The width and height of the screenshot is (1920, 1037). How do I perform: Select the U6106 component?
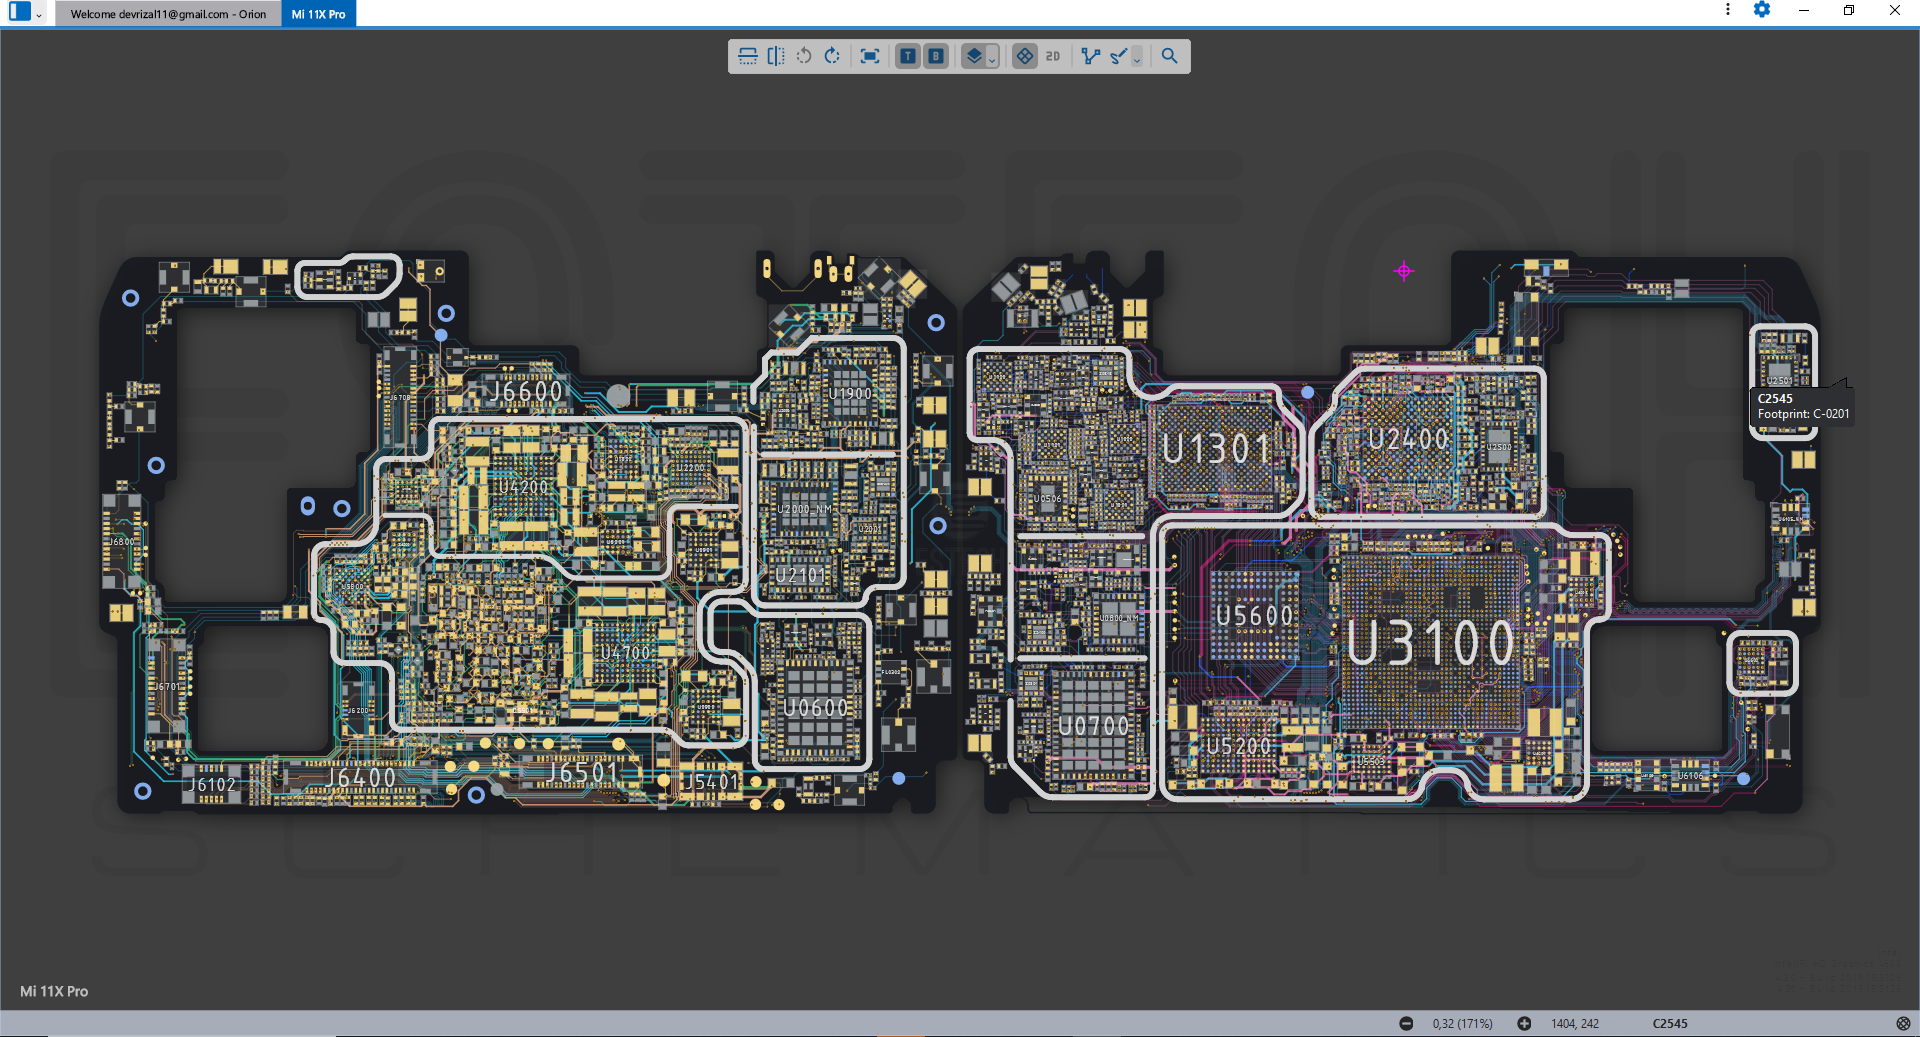[x=1690, y=776]
